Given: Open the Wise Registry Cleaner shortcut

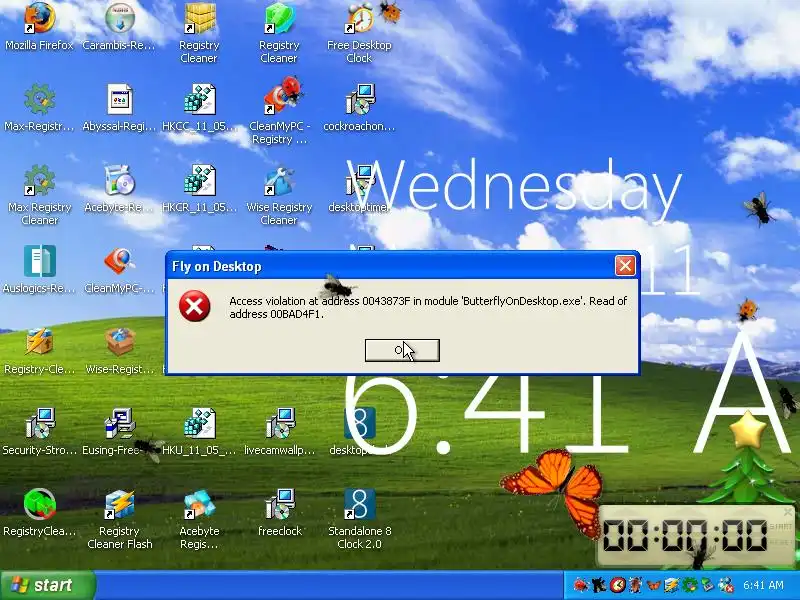Looking at the screenshot, I should tap(279, 195).
